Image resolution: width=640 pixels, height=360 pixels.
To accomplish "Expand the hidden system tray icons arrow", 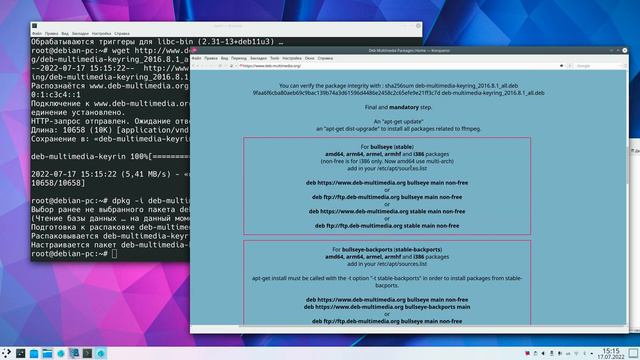I will 592,353.
